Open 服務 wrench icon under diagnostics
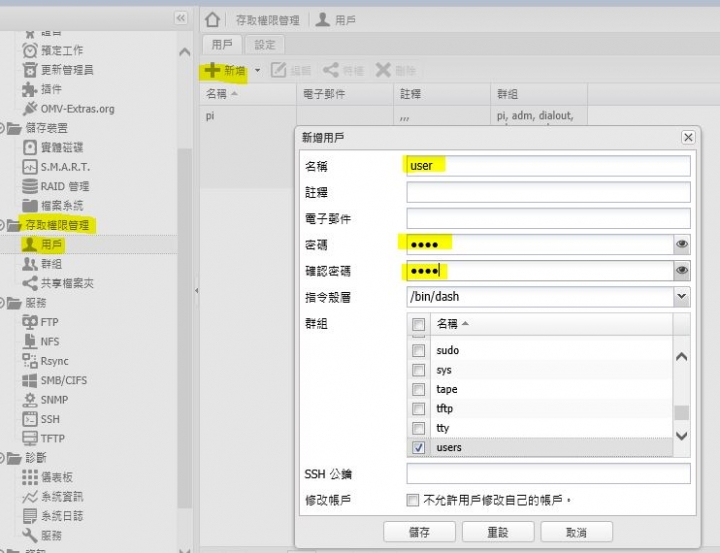 pyautogui.click(x=30, y=535)
